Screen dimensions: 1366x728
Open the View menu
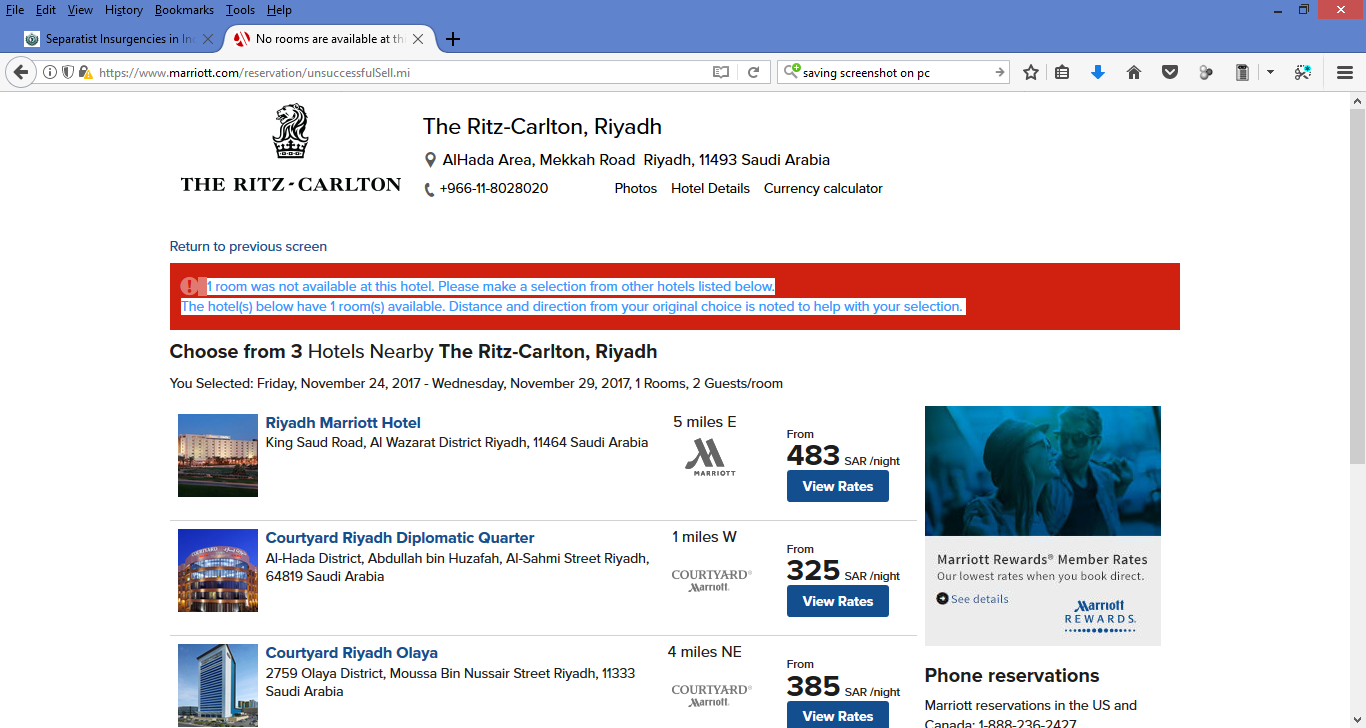point(80,9)
